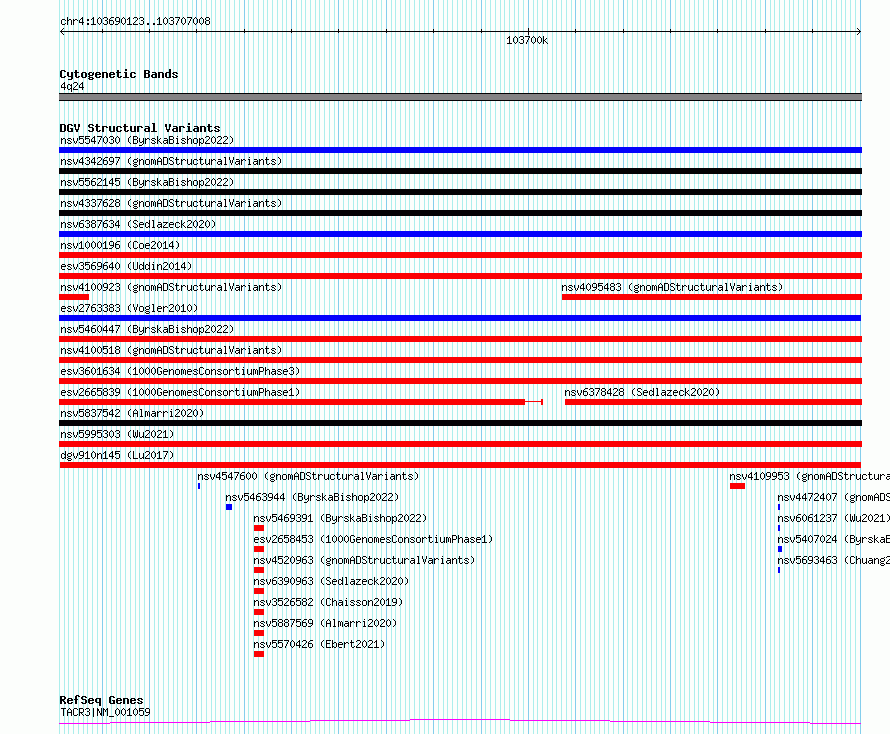
Task: Click the blue bar of esv2763383
Action: point(460,318)
